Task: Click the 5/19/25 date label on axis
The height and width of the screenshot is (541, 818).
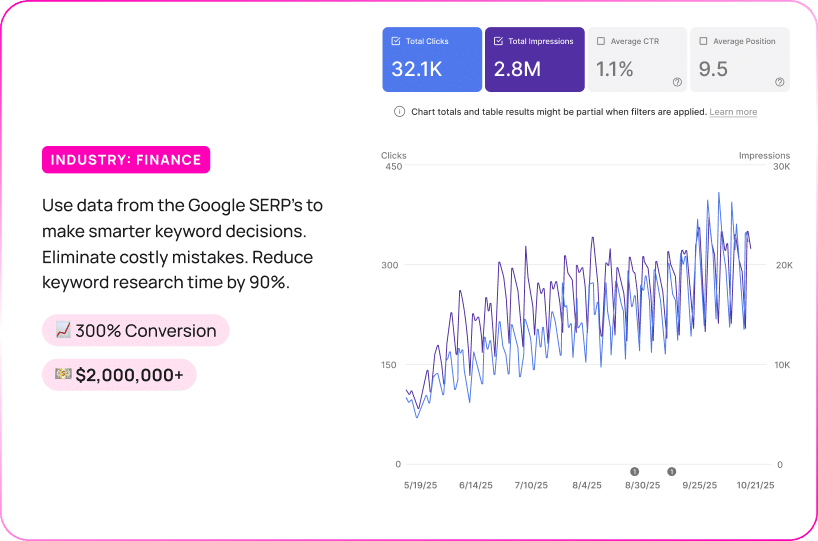Action: click(x=419, y=485)
